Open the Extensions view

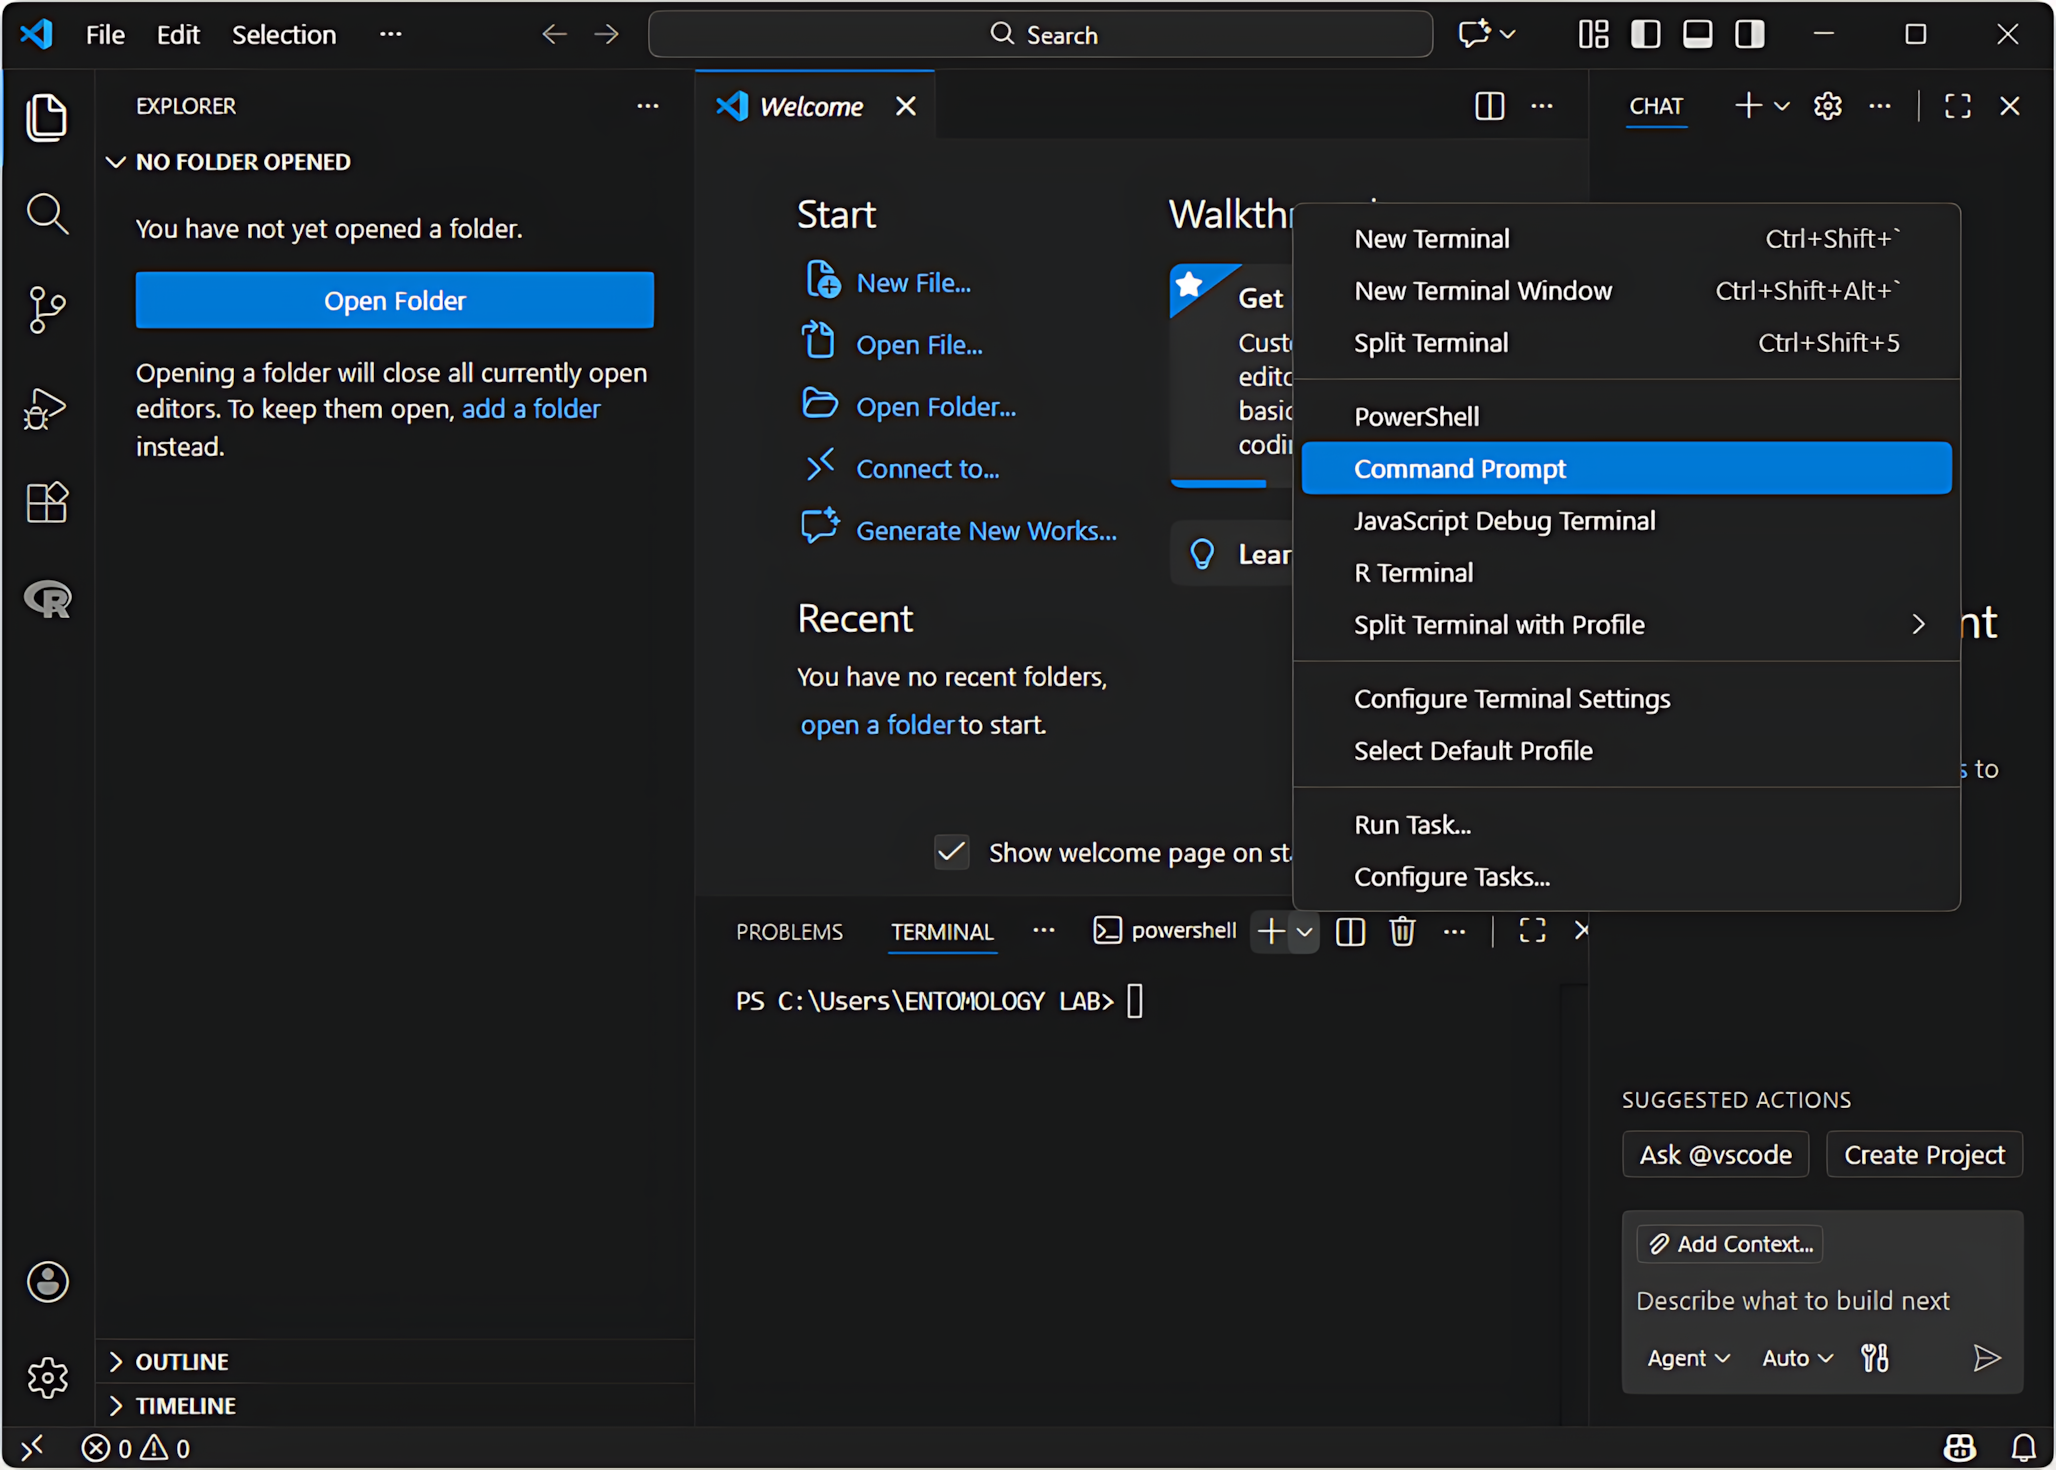coord(46,502)
